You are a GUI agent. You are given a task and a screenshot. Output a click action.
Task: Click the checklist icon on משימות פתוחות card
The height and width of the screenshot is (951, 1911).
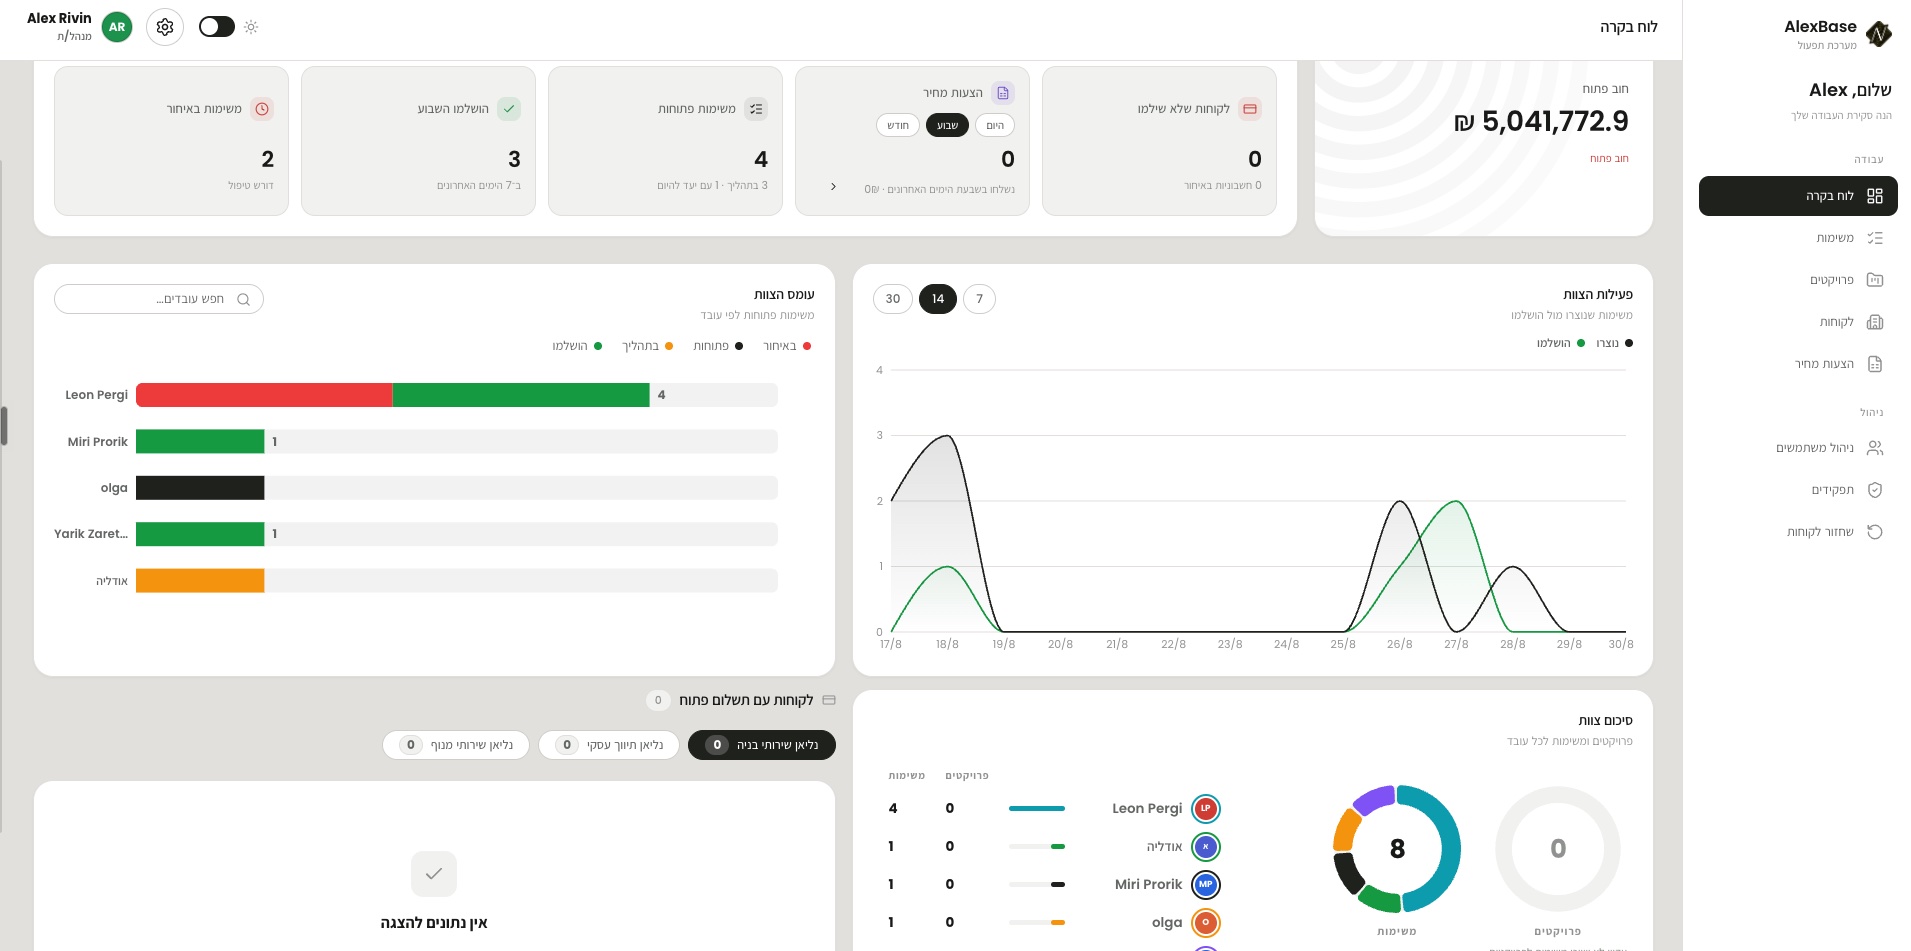[756, 109]
